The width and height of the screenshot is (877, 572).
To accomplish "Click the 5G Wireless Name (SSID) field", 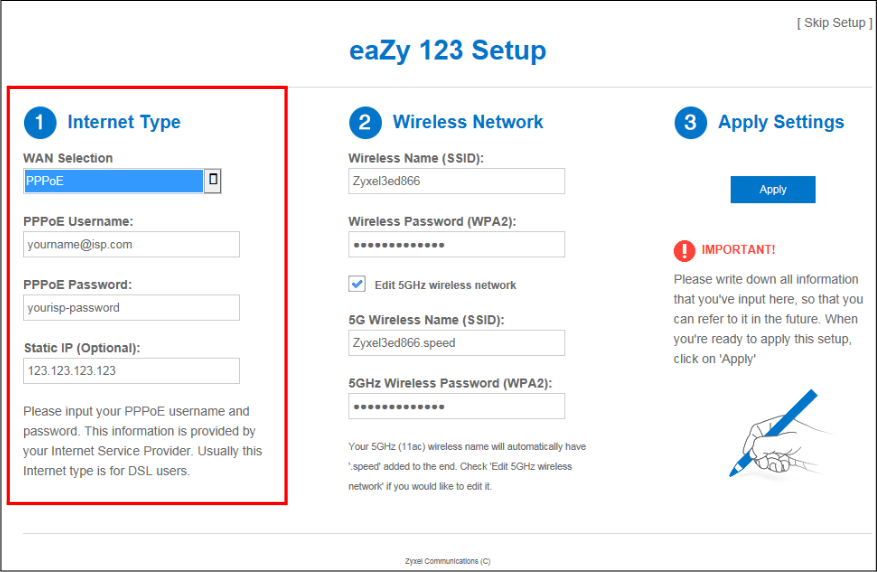I will pyautogui.click(x=456, y=343).
